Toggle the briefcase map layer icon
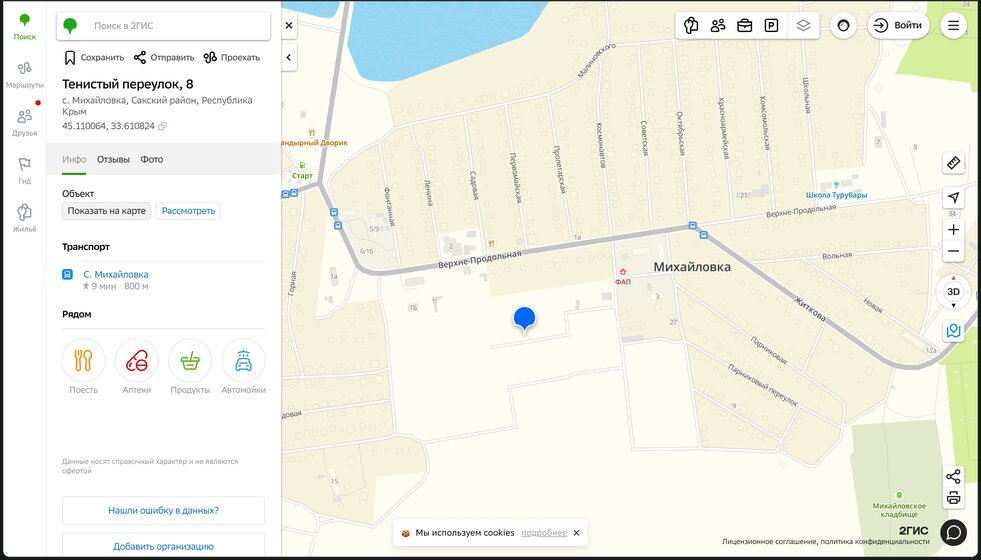 click(745, 26)
